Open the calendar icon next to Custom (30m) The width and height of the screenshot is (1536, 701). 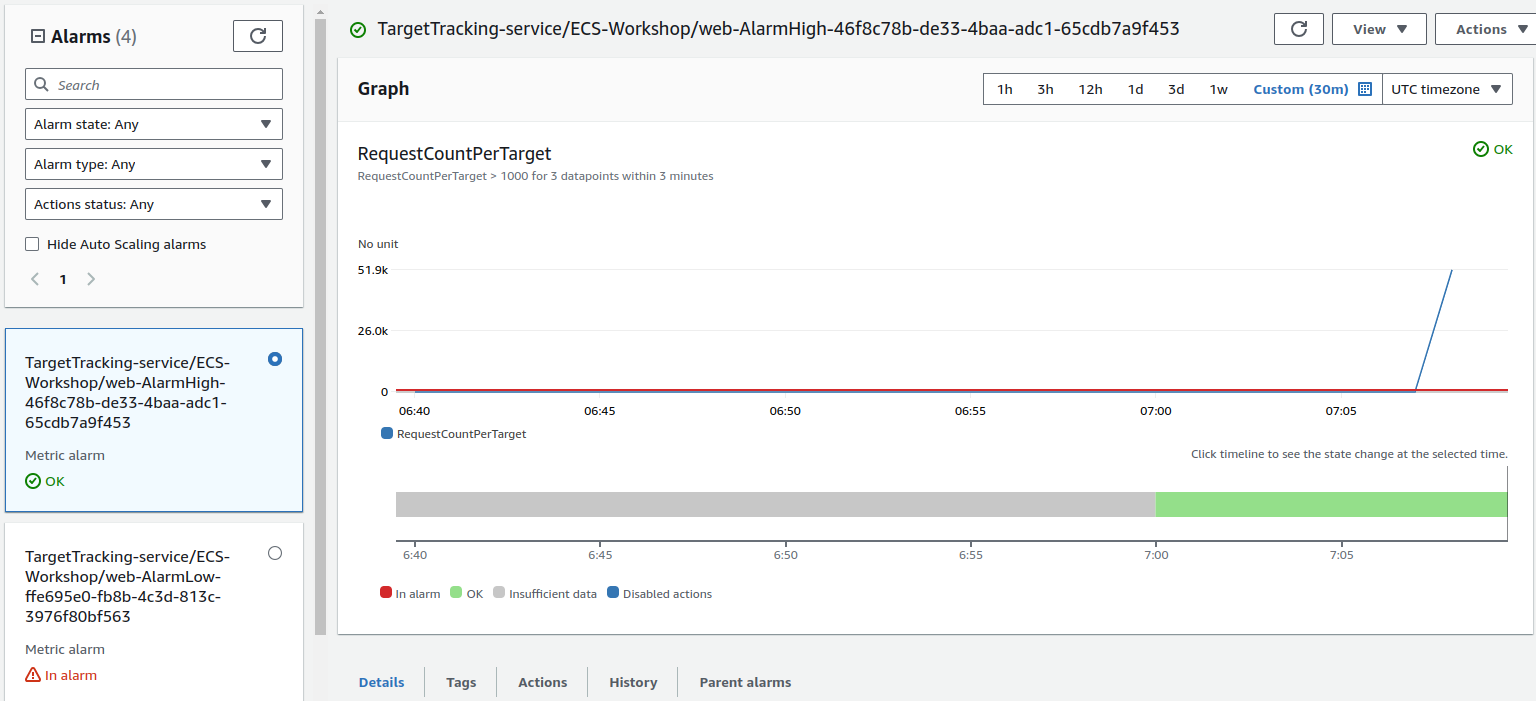click(x=1365, y=89)
